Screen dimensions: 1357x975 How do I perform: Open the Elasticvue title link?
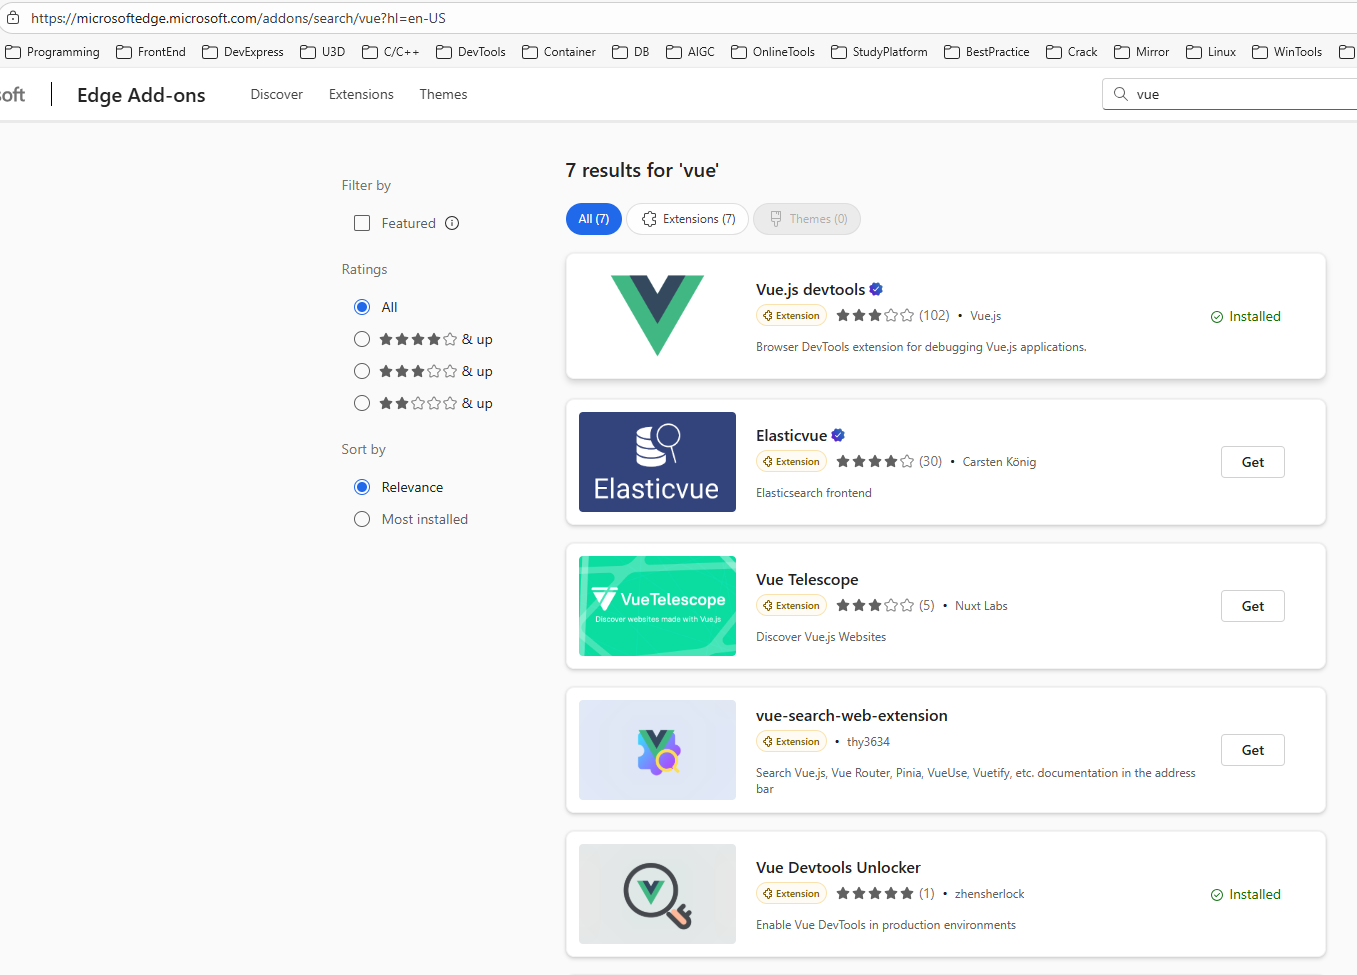[x=791, y=435]
